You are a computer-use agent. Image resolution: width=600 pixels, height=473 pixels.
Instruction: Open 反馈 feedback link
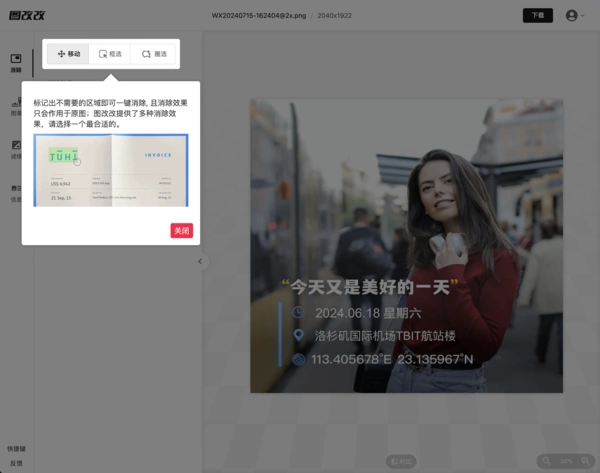point(15,463)
